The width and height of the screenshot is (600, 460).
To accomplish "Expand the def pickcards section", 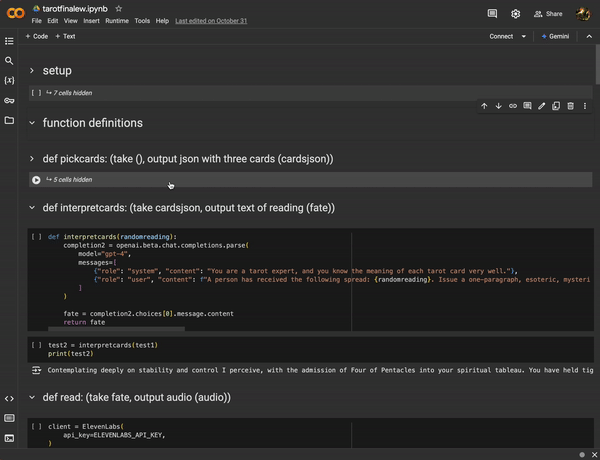I will click(x=32, y=159).
